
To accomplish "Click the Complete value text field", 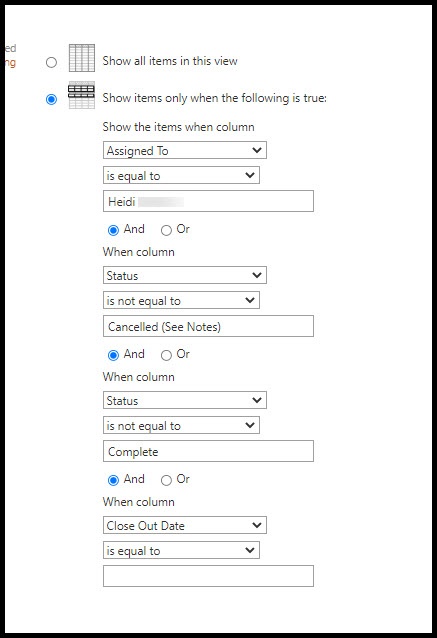I will point(208,451).
